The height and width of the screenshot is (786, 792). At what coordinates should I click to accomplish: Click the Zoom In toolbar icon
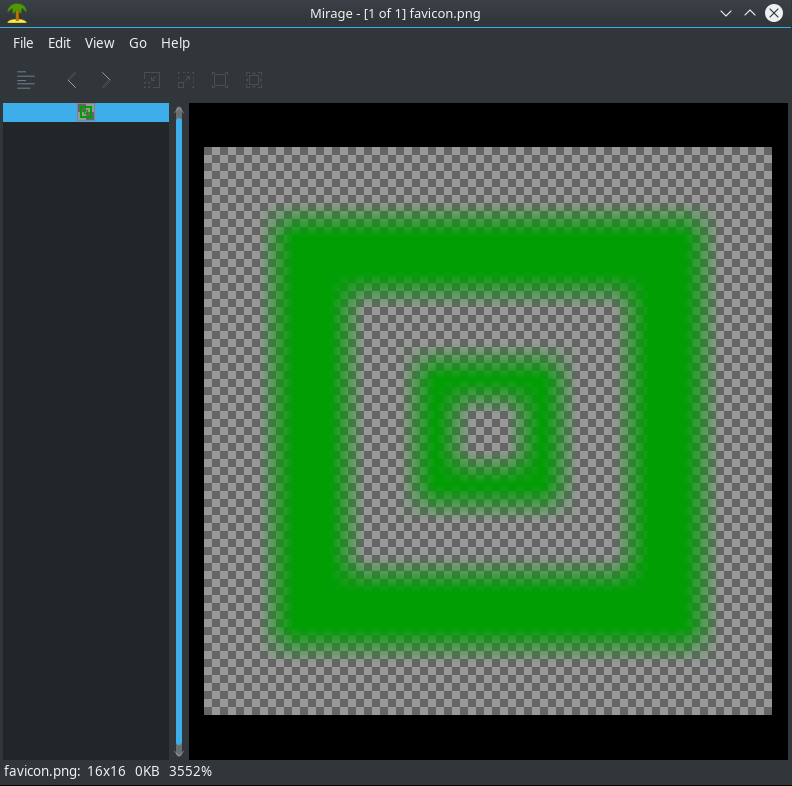click(x=186, y=80)
